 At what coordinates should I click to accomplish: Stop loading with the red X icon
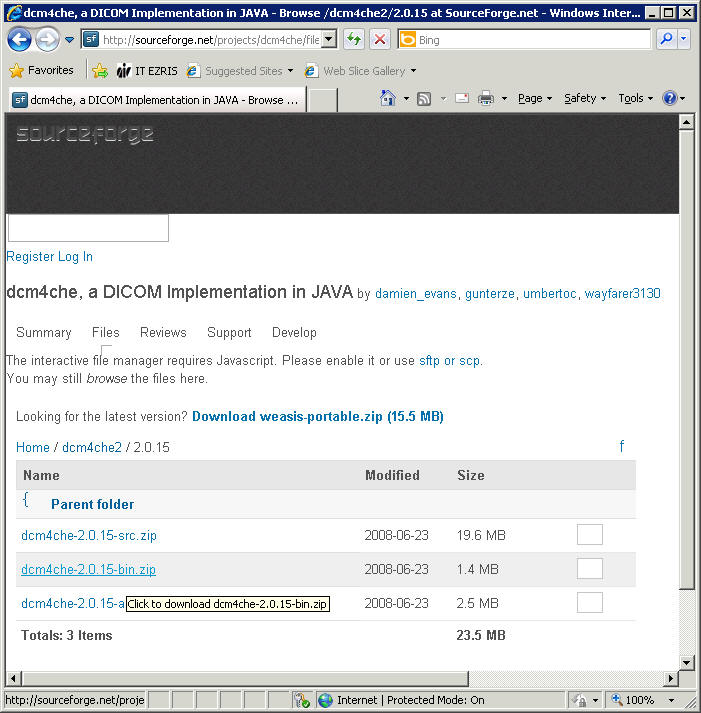[380, 40]
